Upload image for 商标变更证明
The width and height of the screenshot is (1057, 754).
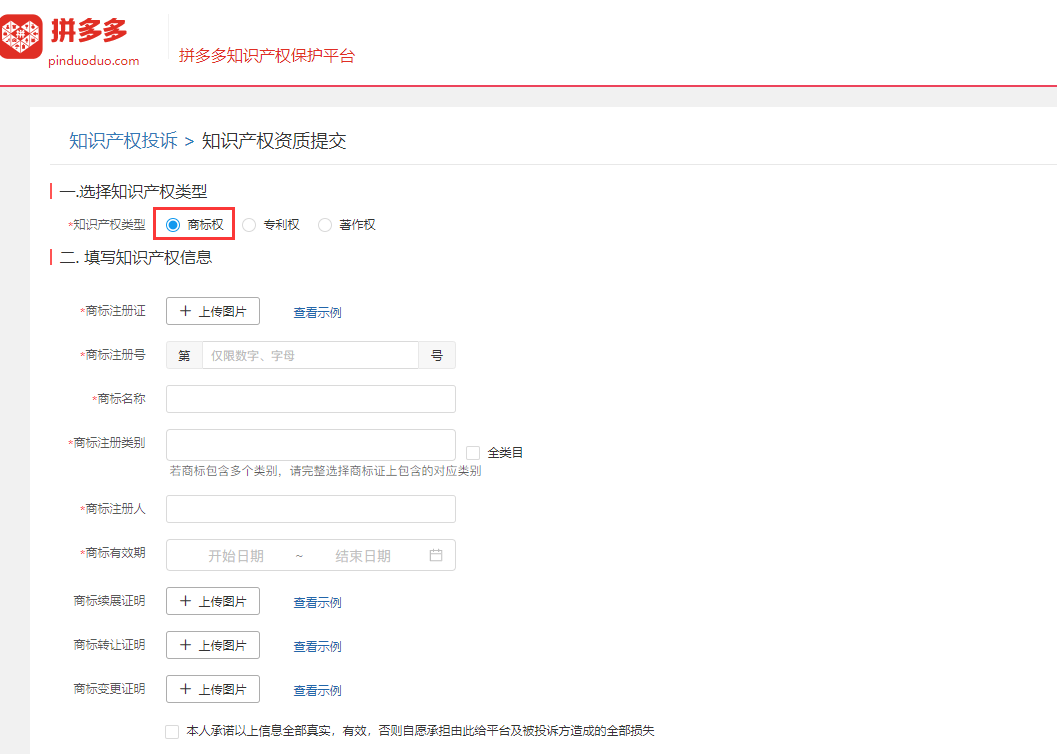pyautogui.click(x=212, y=689)
